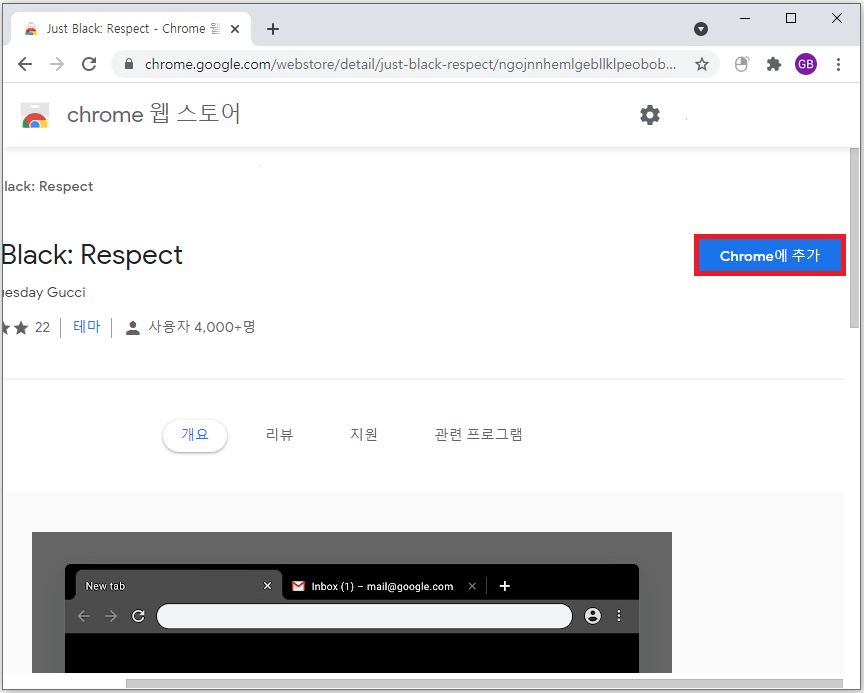View site info via padlock icon
Image resolution: width=864 pixels, height=693 pixels.
[129, 64]
